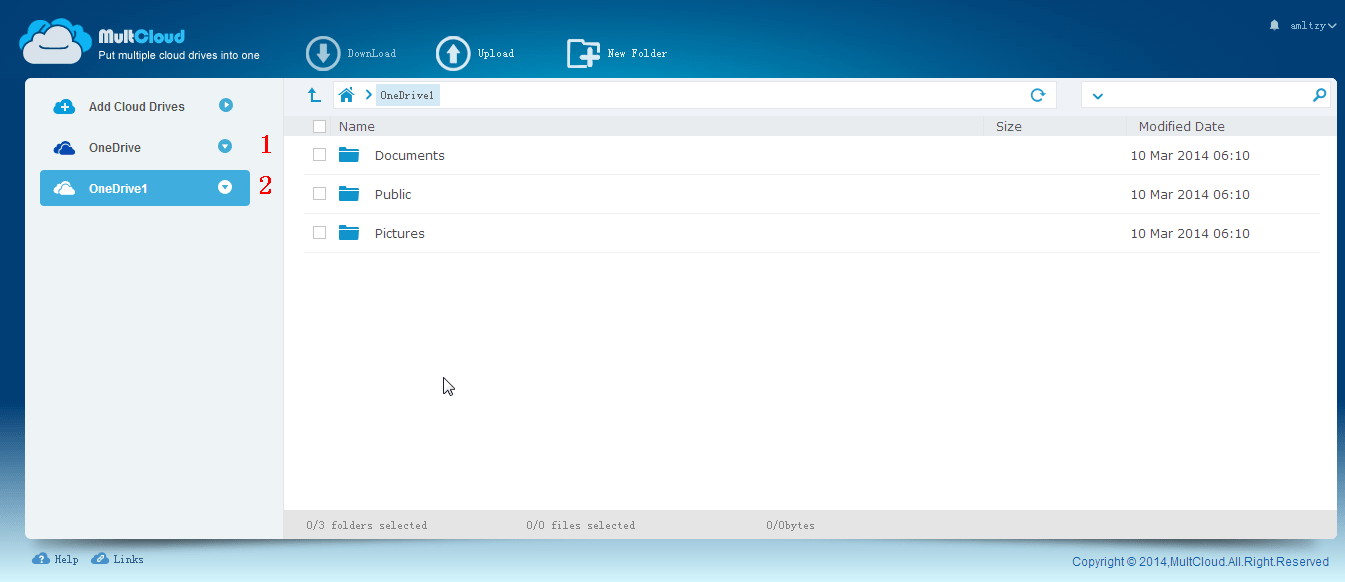This screenshot has width=1345, height=582.
Task: Click the Download icon in toolbar
Action: click(x=323, y=53)
